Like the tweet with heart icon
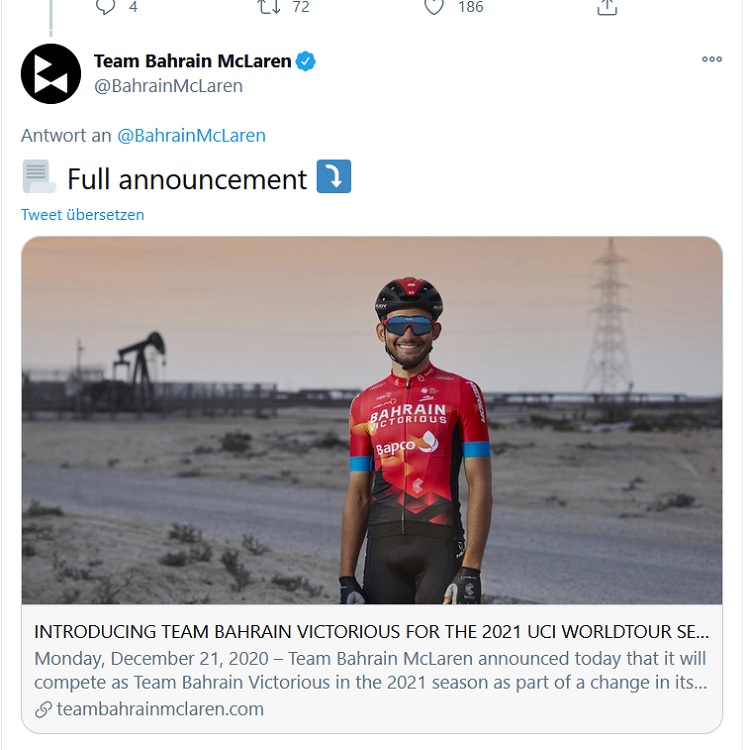 point(434,7)
